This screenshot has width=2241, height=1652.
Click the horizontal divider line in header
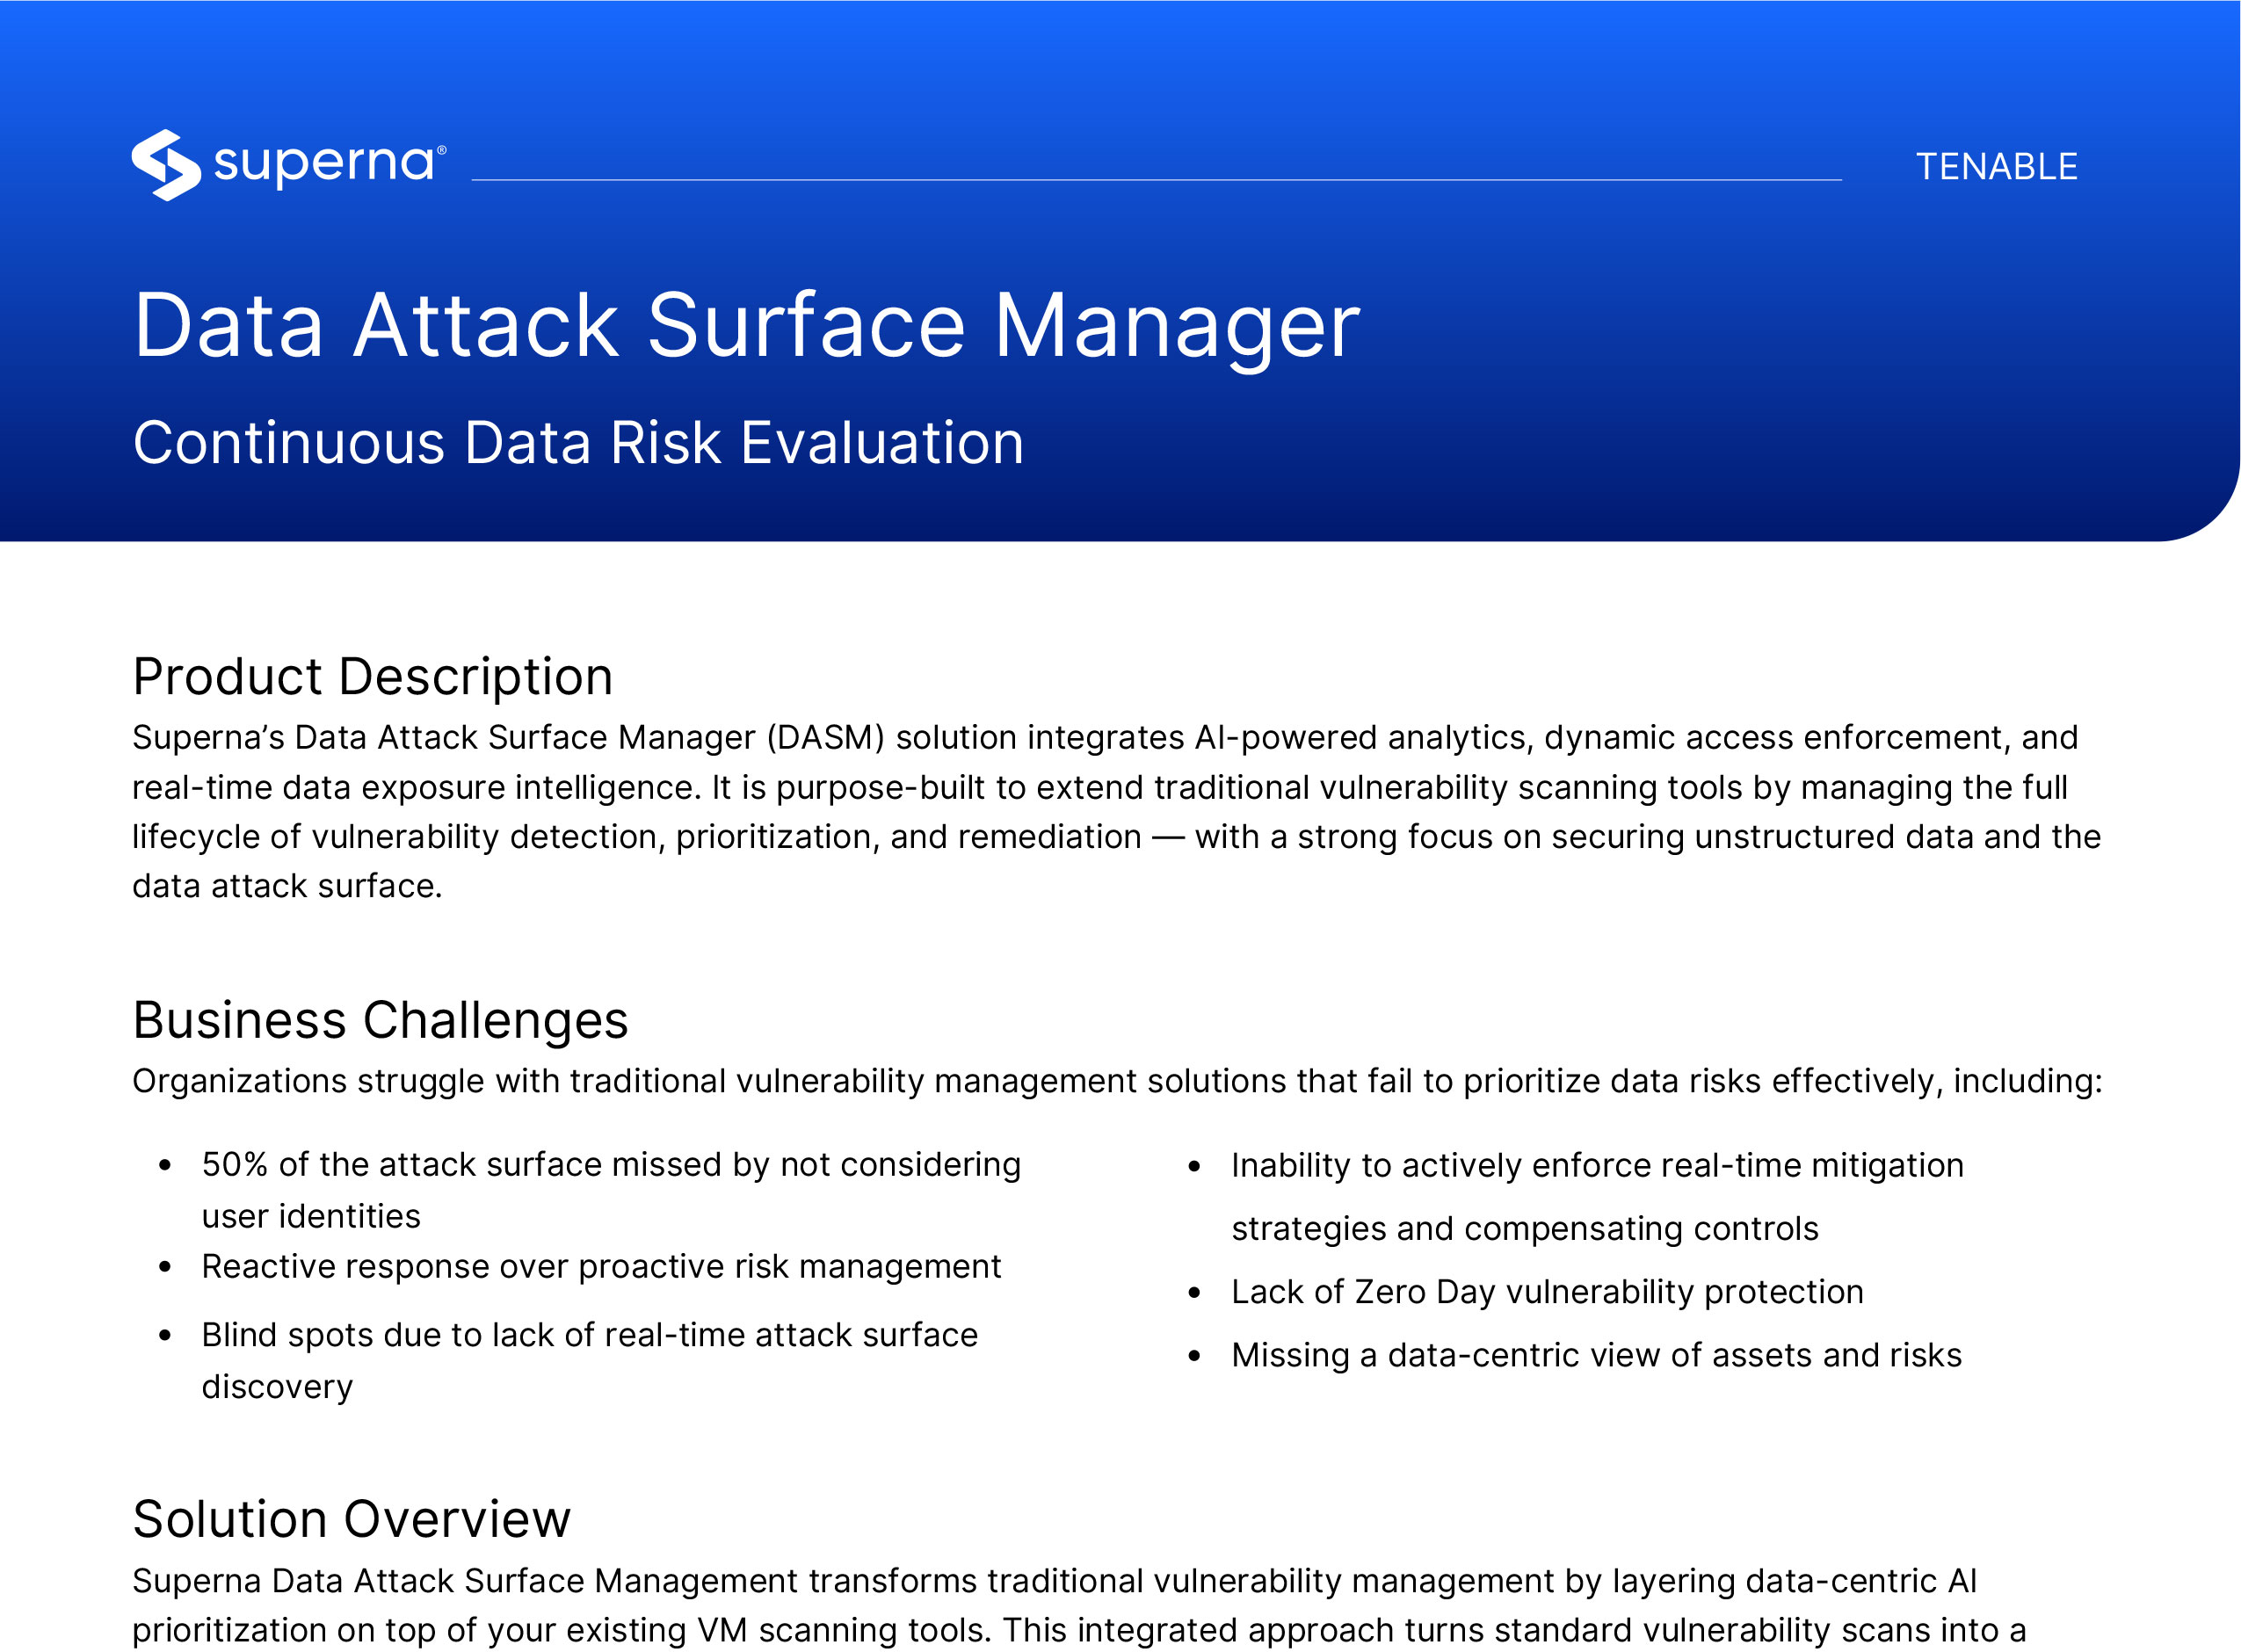1155,180
